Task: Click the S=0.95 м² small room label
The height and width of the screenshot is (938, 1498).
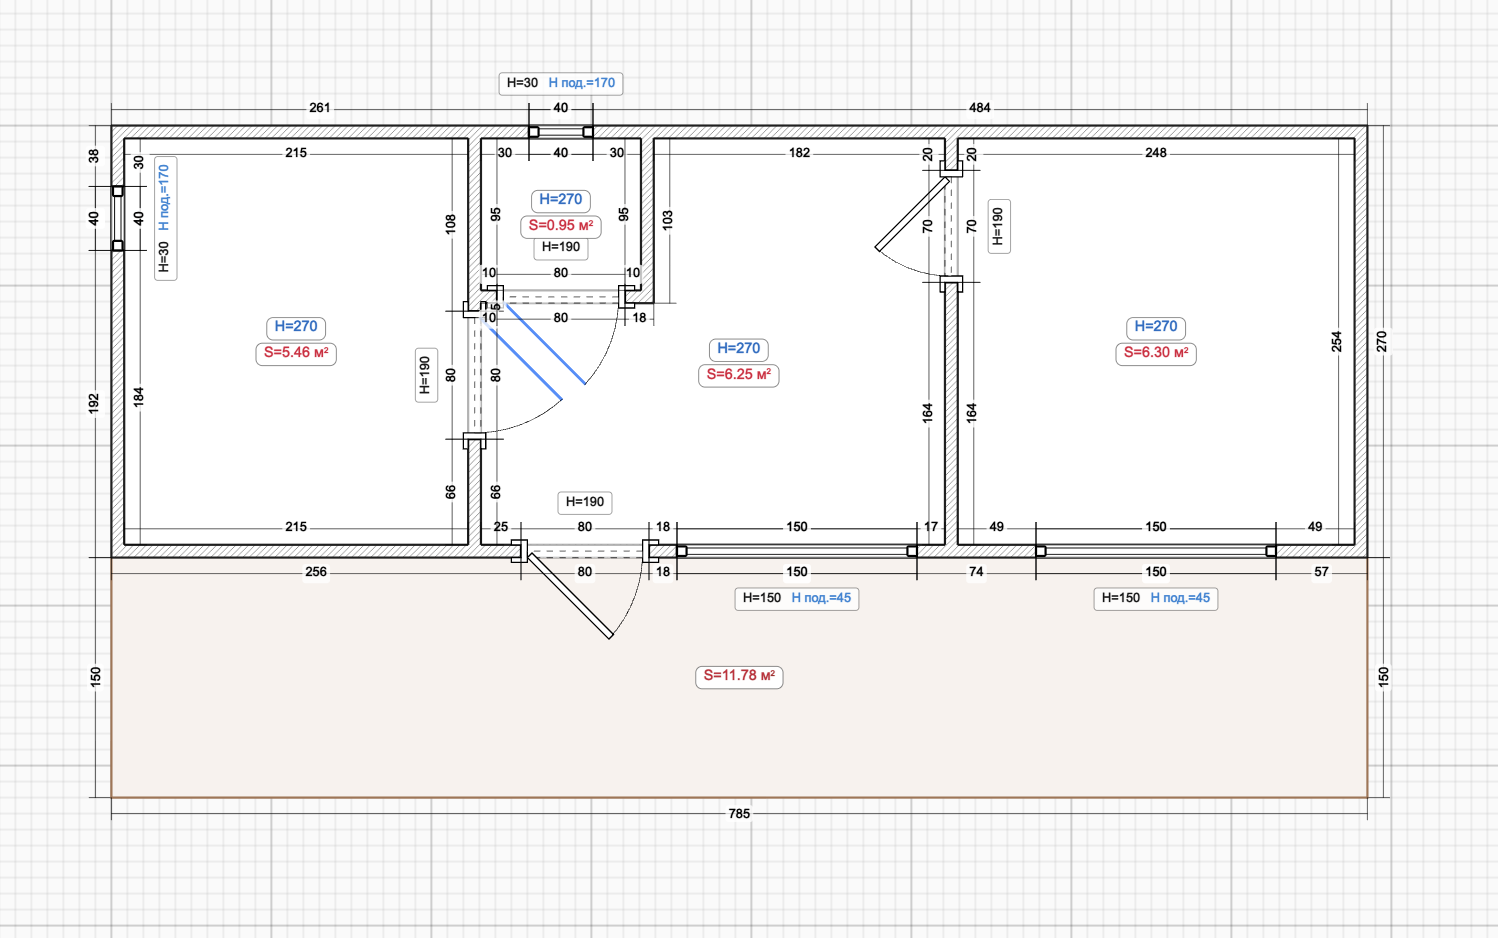Action: 560,226
